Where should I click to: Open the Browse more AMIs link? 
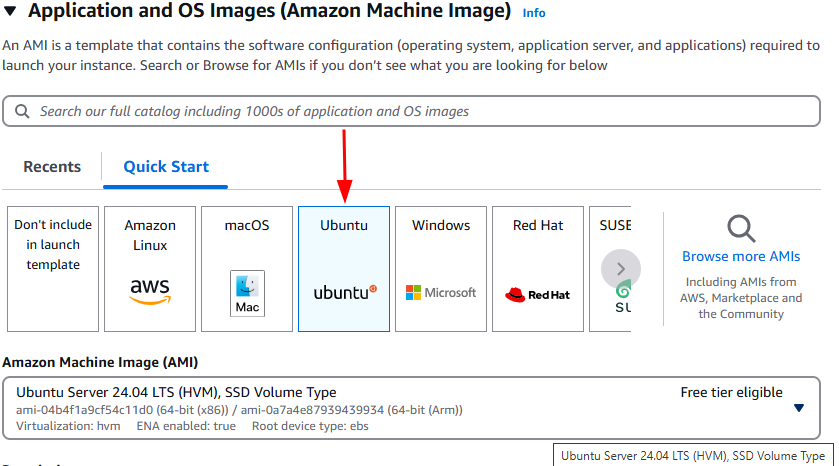point(741,256)
